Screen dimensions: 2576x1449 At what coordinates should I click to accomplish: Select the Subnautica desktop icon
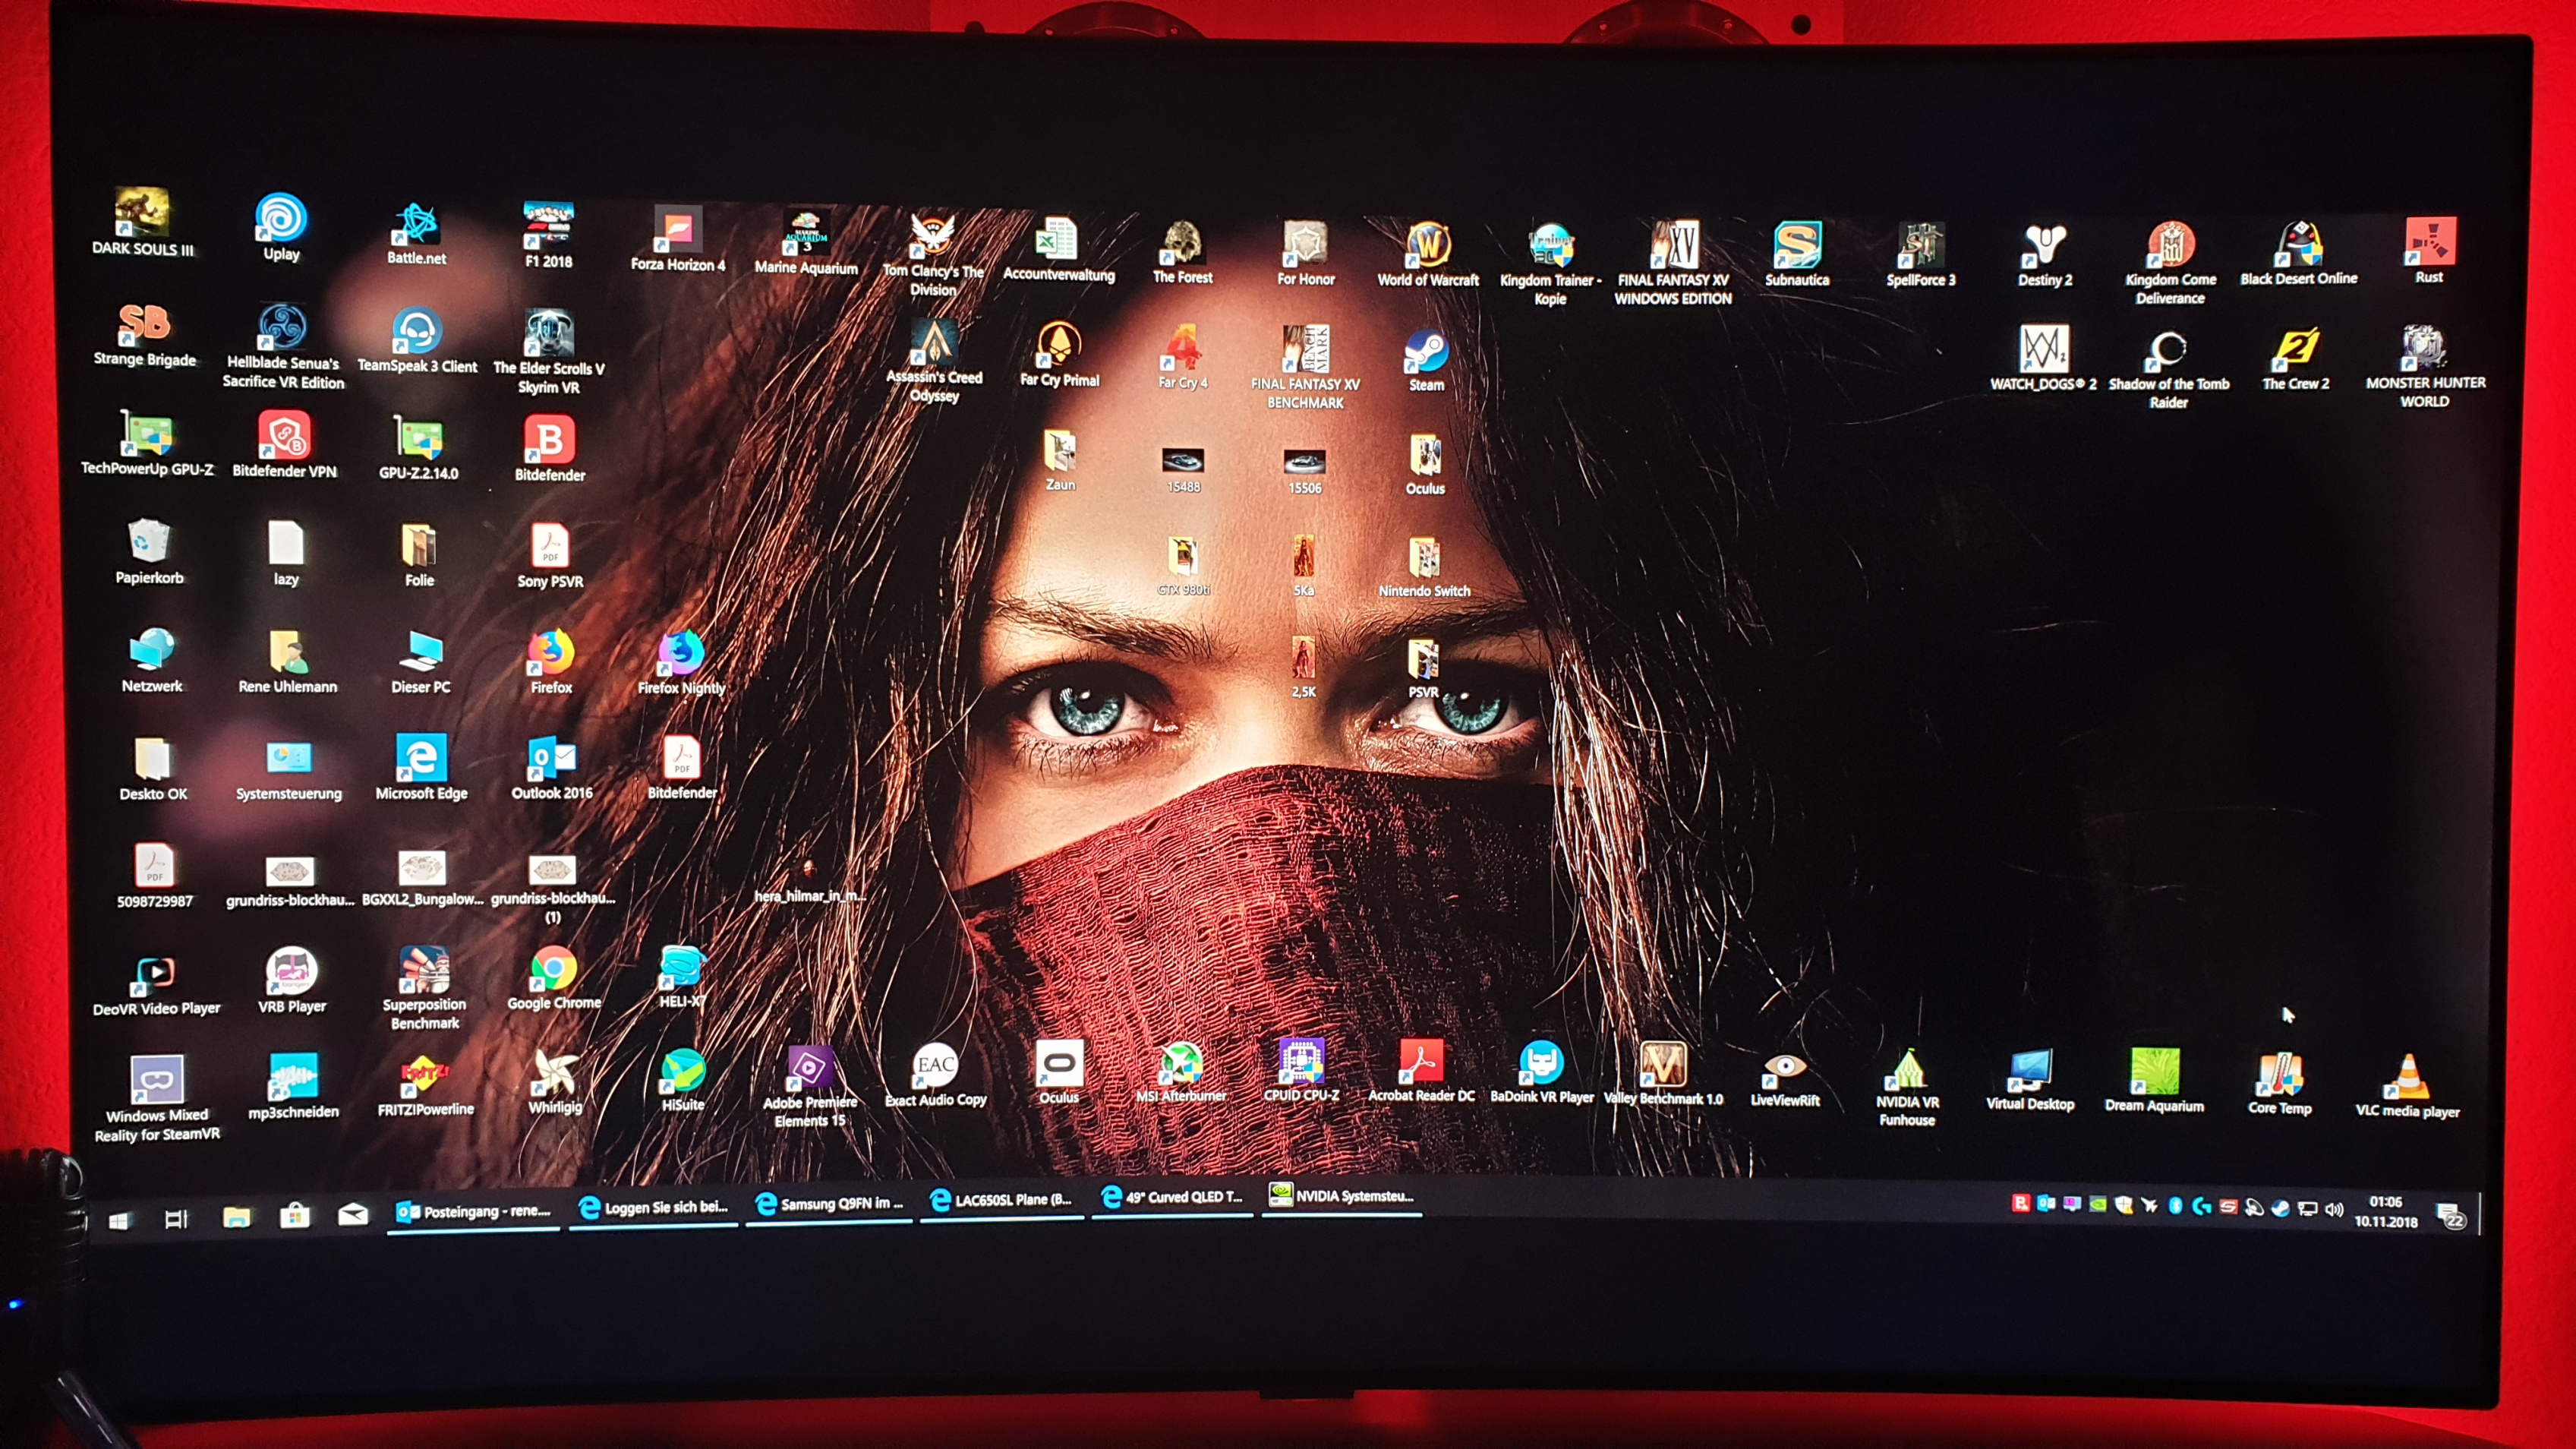click(1797, 254)
